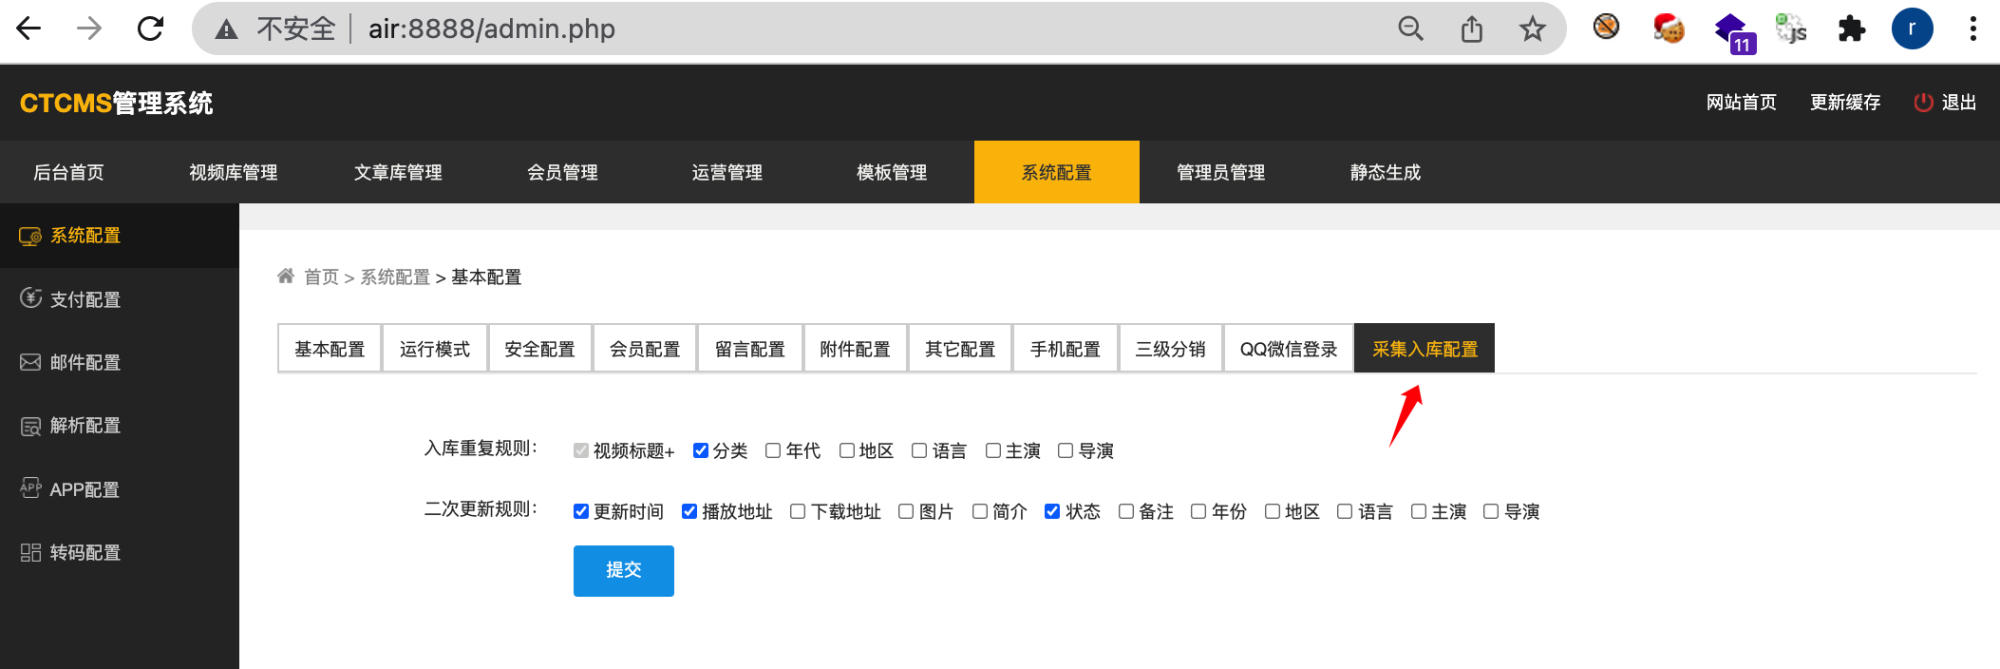The height and width of the screenshot is (669, 2000).
Task: Open 文章库管理 navigation menu
Action: click(x=398, y=172)
